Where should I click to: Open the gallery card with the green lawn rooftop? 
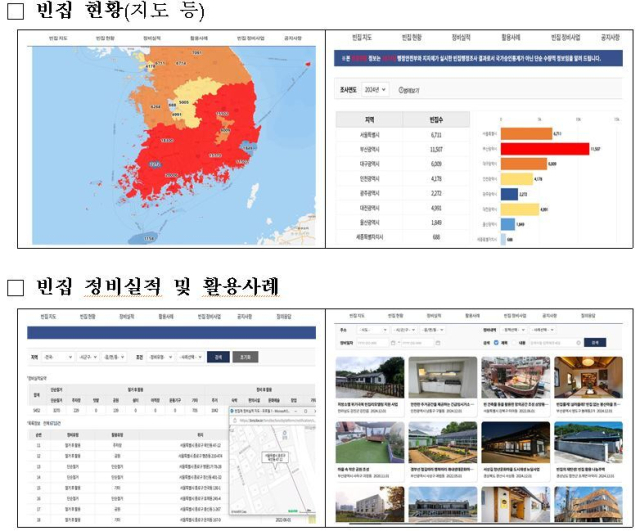[370, 451]
